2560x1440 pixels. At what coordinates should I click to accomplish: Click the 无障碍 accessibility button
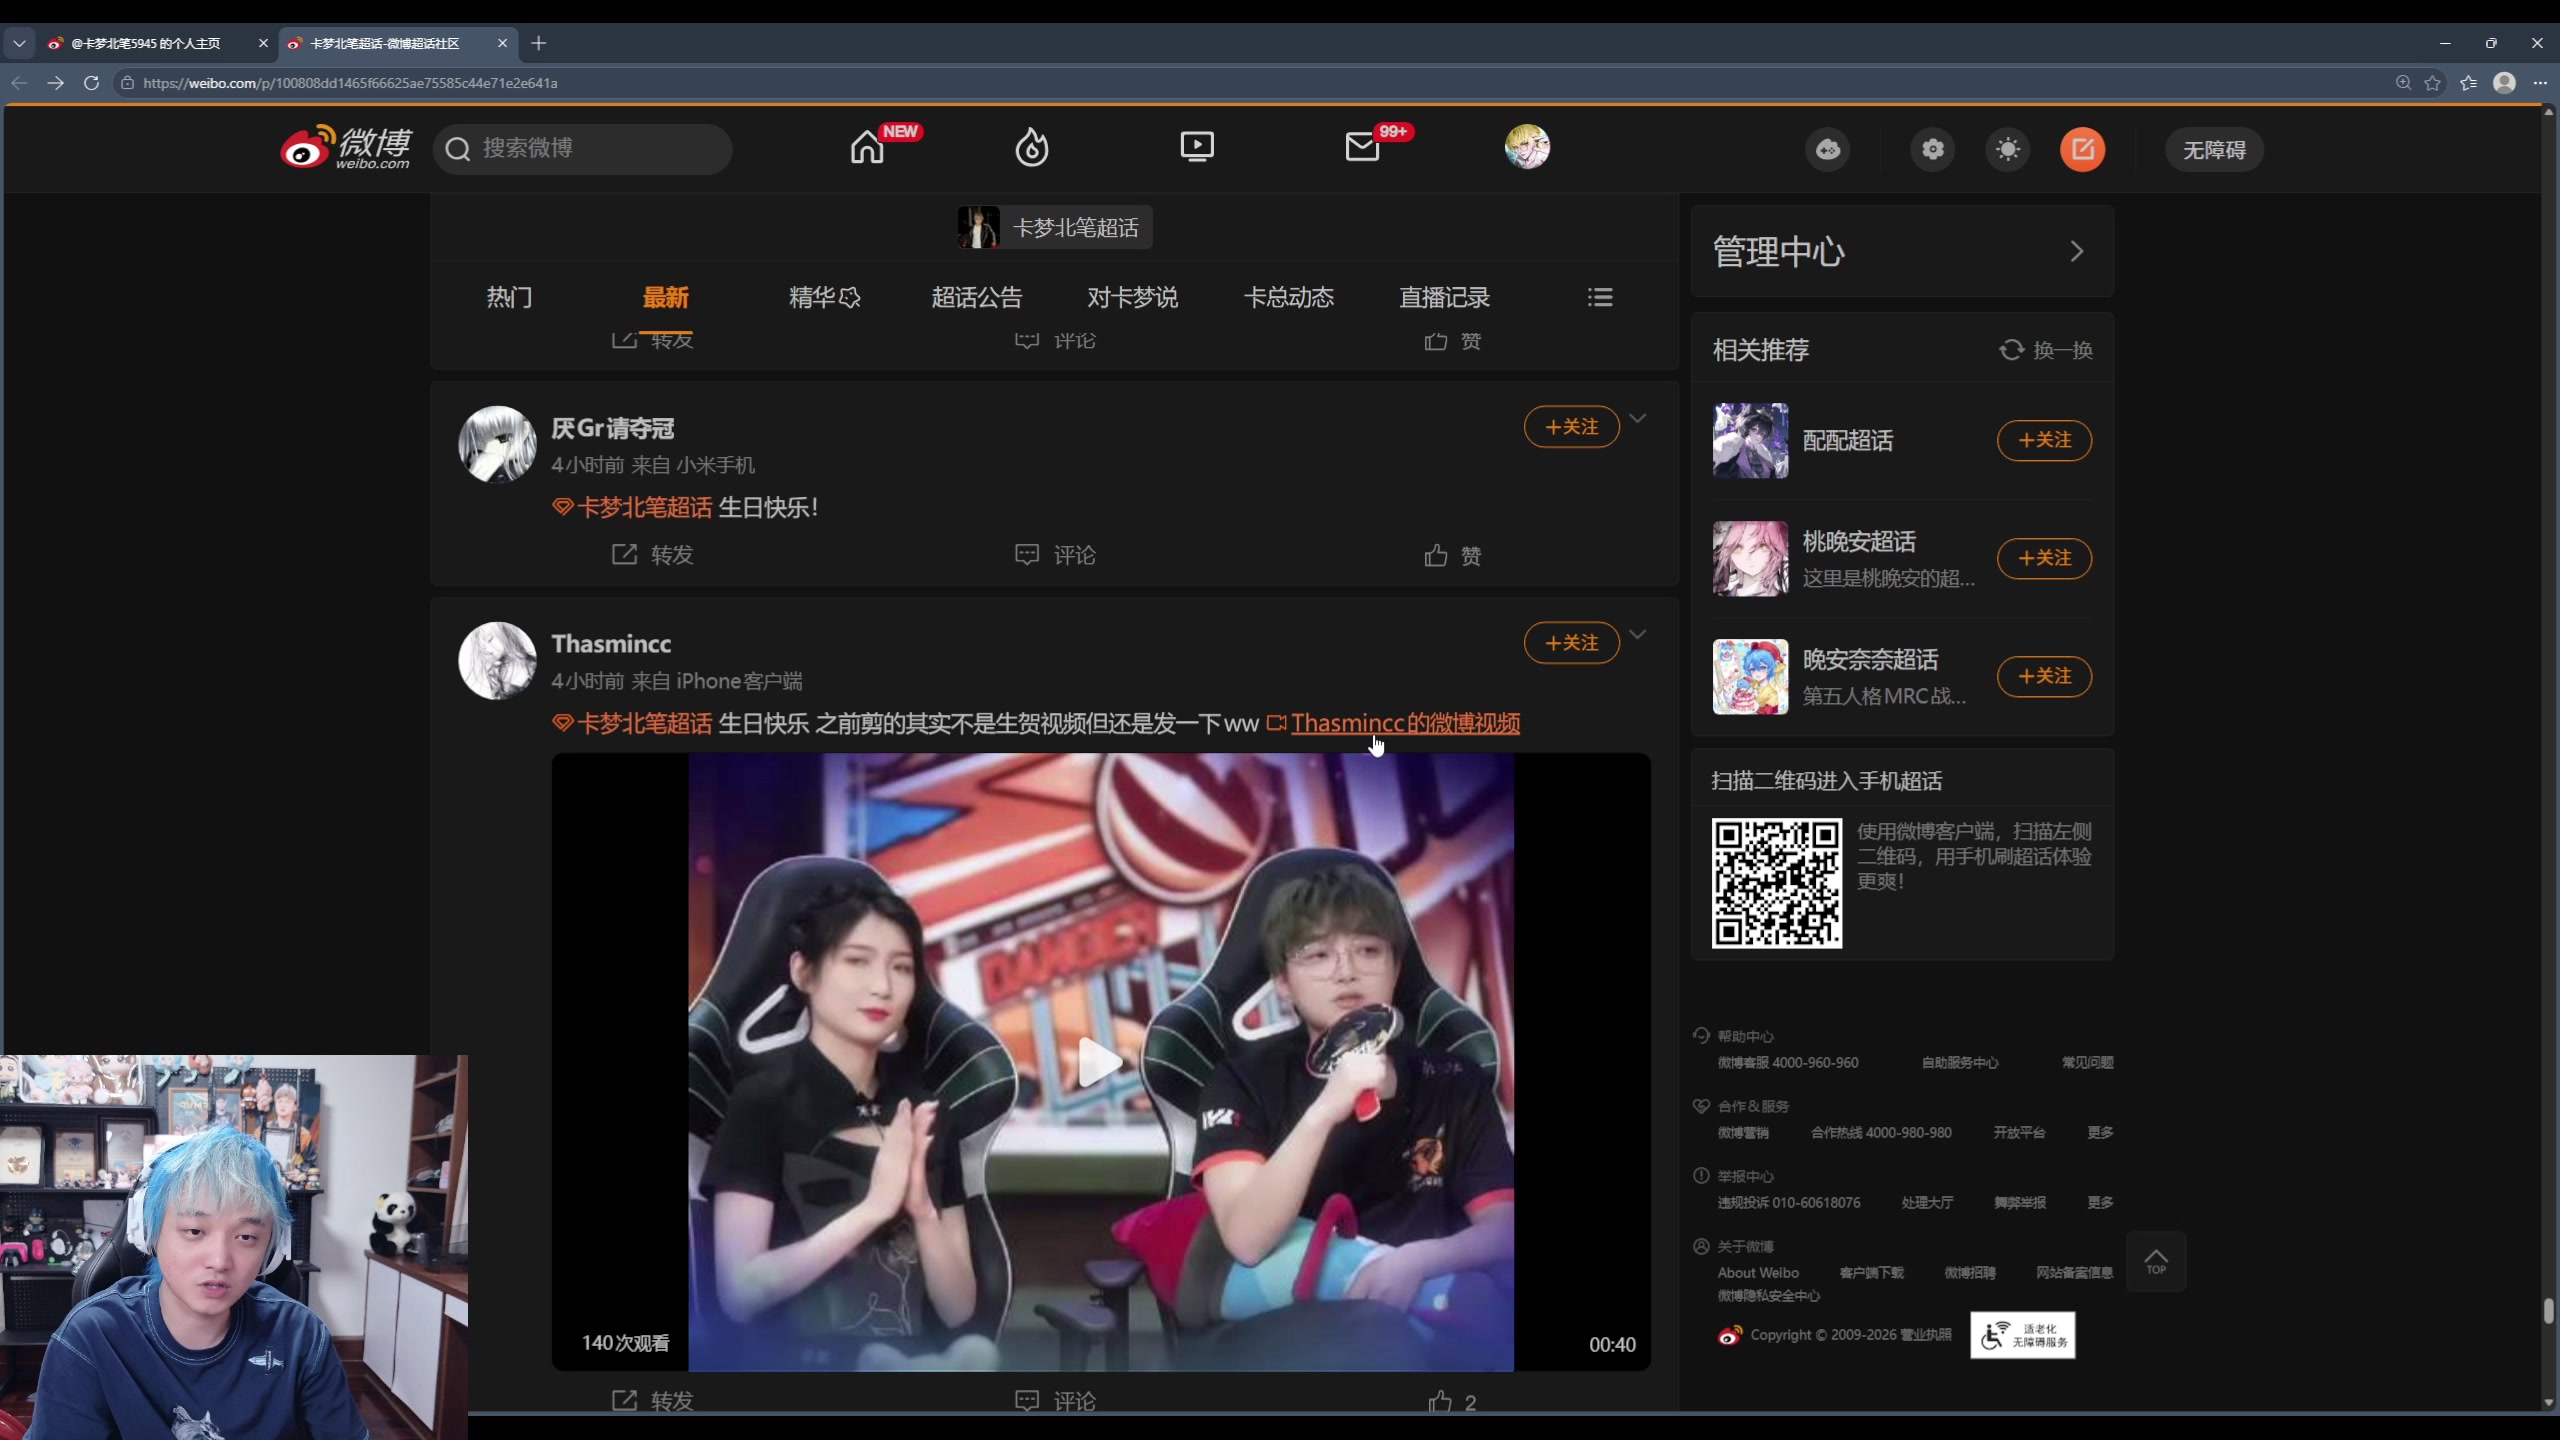[2214, 150]
